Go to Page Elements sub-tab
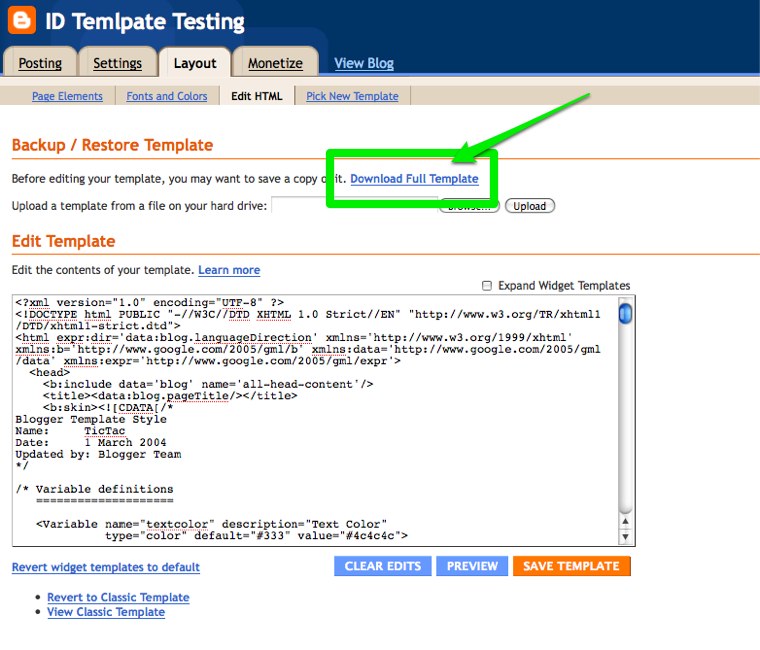This screenshot has height=650, width=760. pos(67,96)
